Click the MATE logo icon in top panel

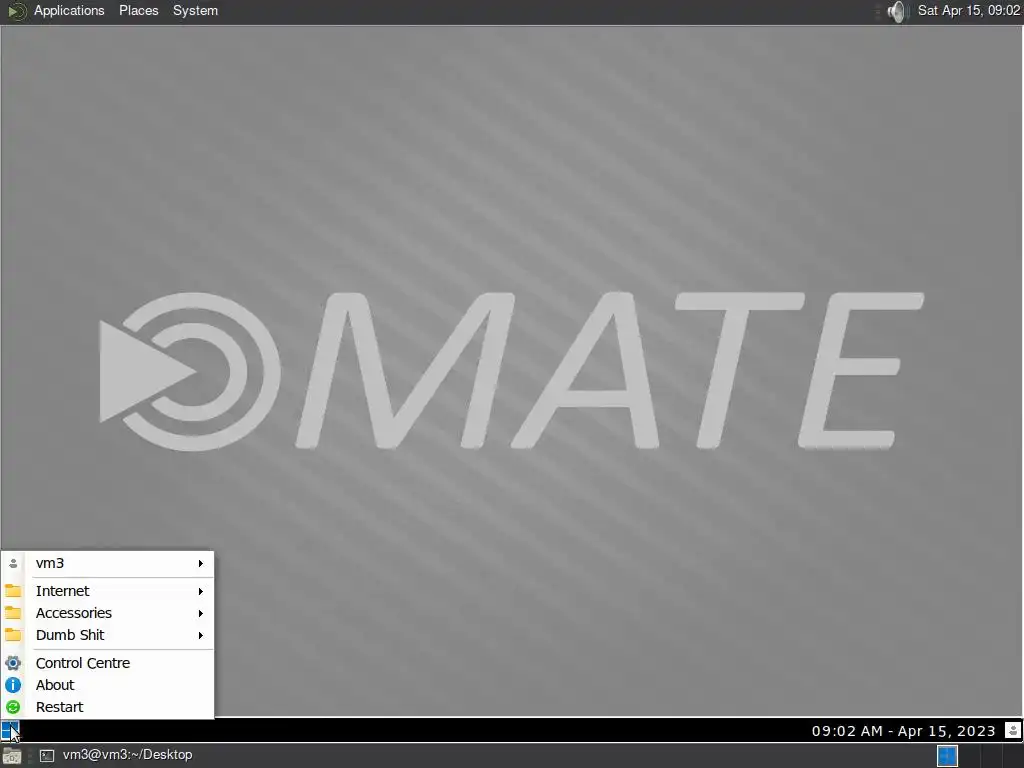(x=17, y=11)
